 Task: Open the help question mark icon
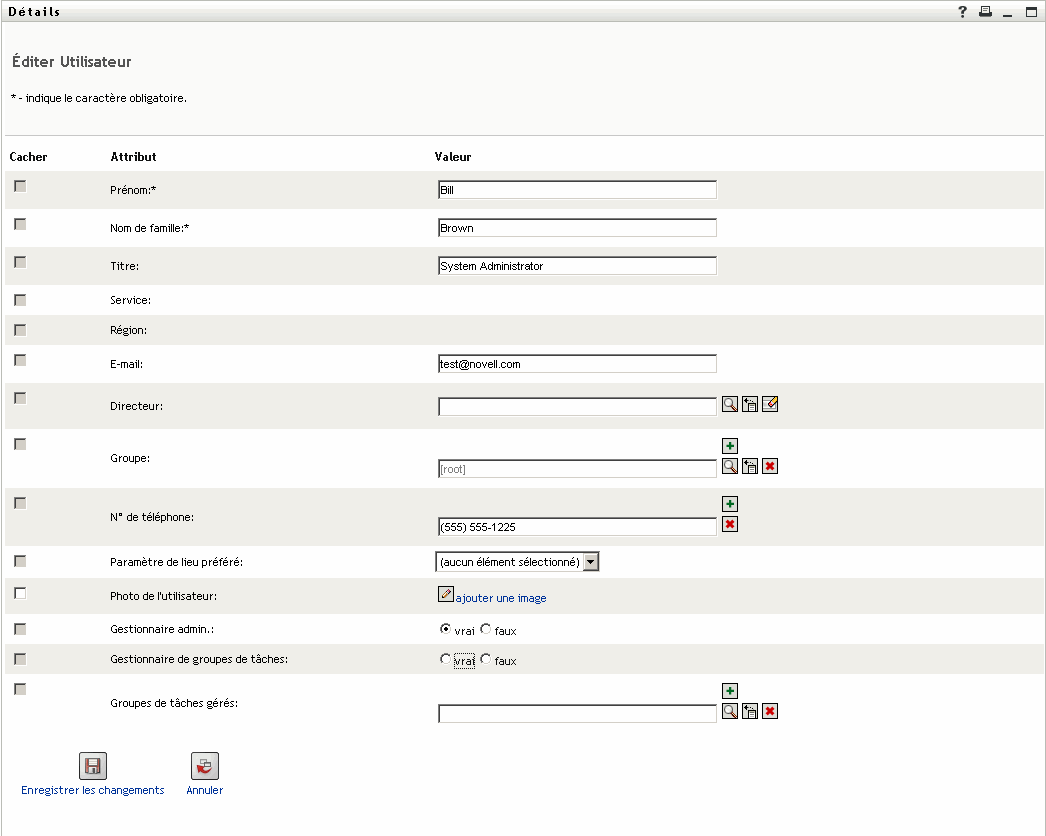point(963,12)
